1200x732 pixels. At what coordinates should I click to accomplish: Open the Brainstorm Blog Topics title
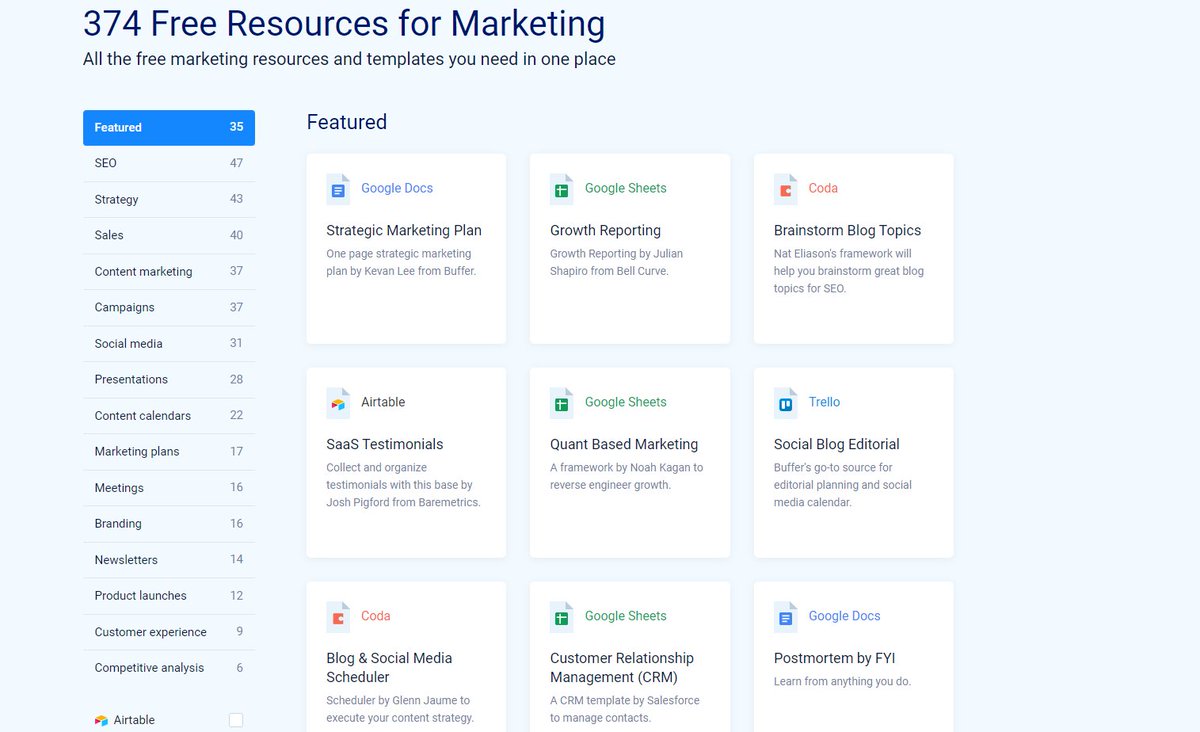(x=847, y=230)
